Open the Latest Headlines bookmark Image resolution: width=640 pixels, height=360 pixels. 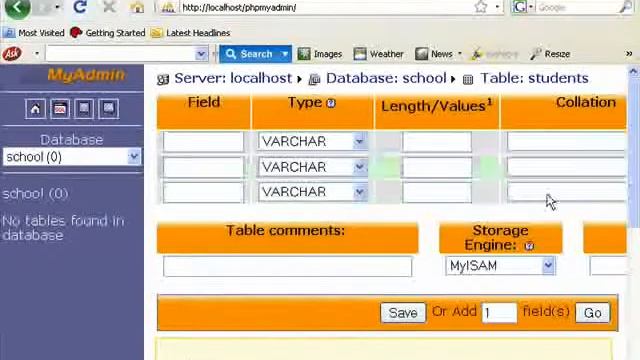(x=191, y=33)
